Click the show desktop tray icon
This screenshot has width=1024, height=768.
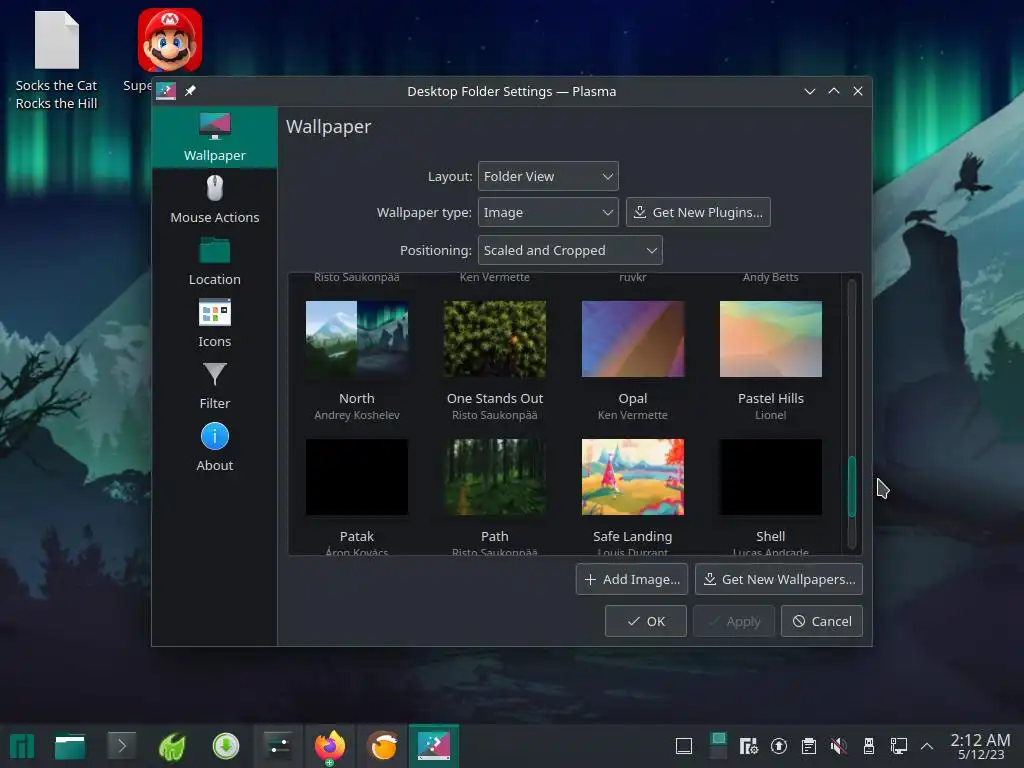coord(684,746)
